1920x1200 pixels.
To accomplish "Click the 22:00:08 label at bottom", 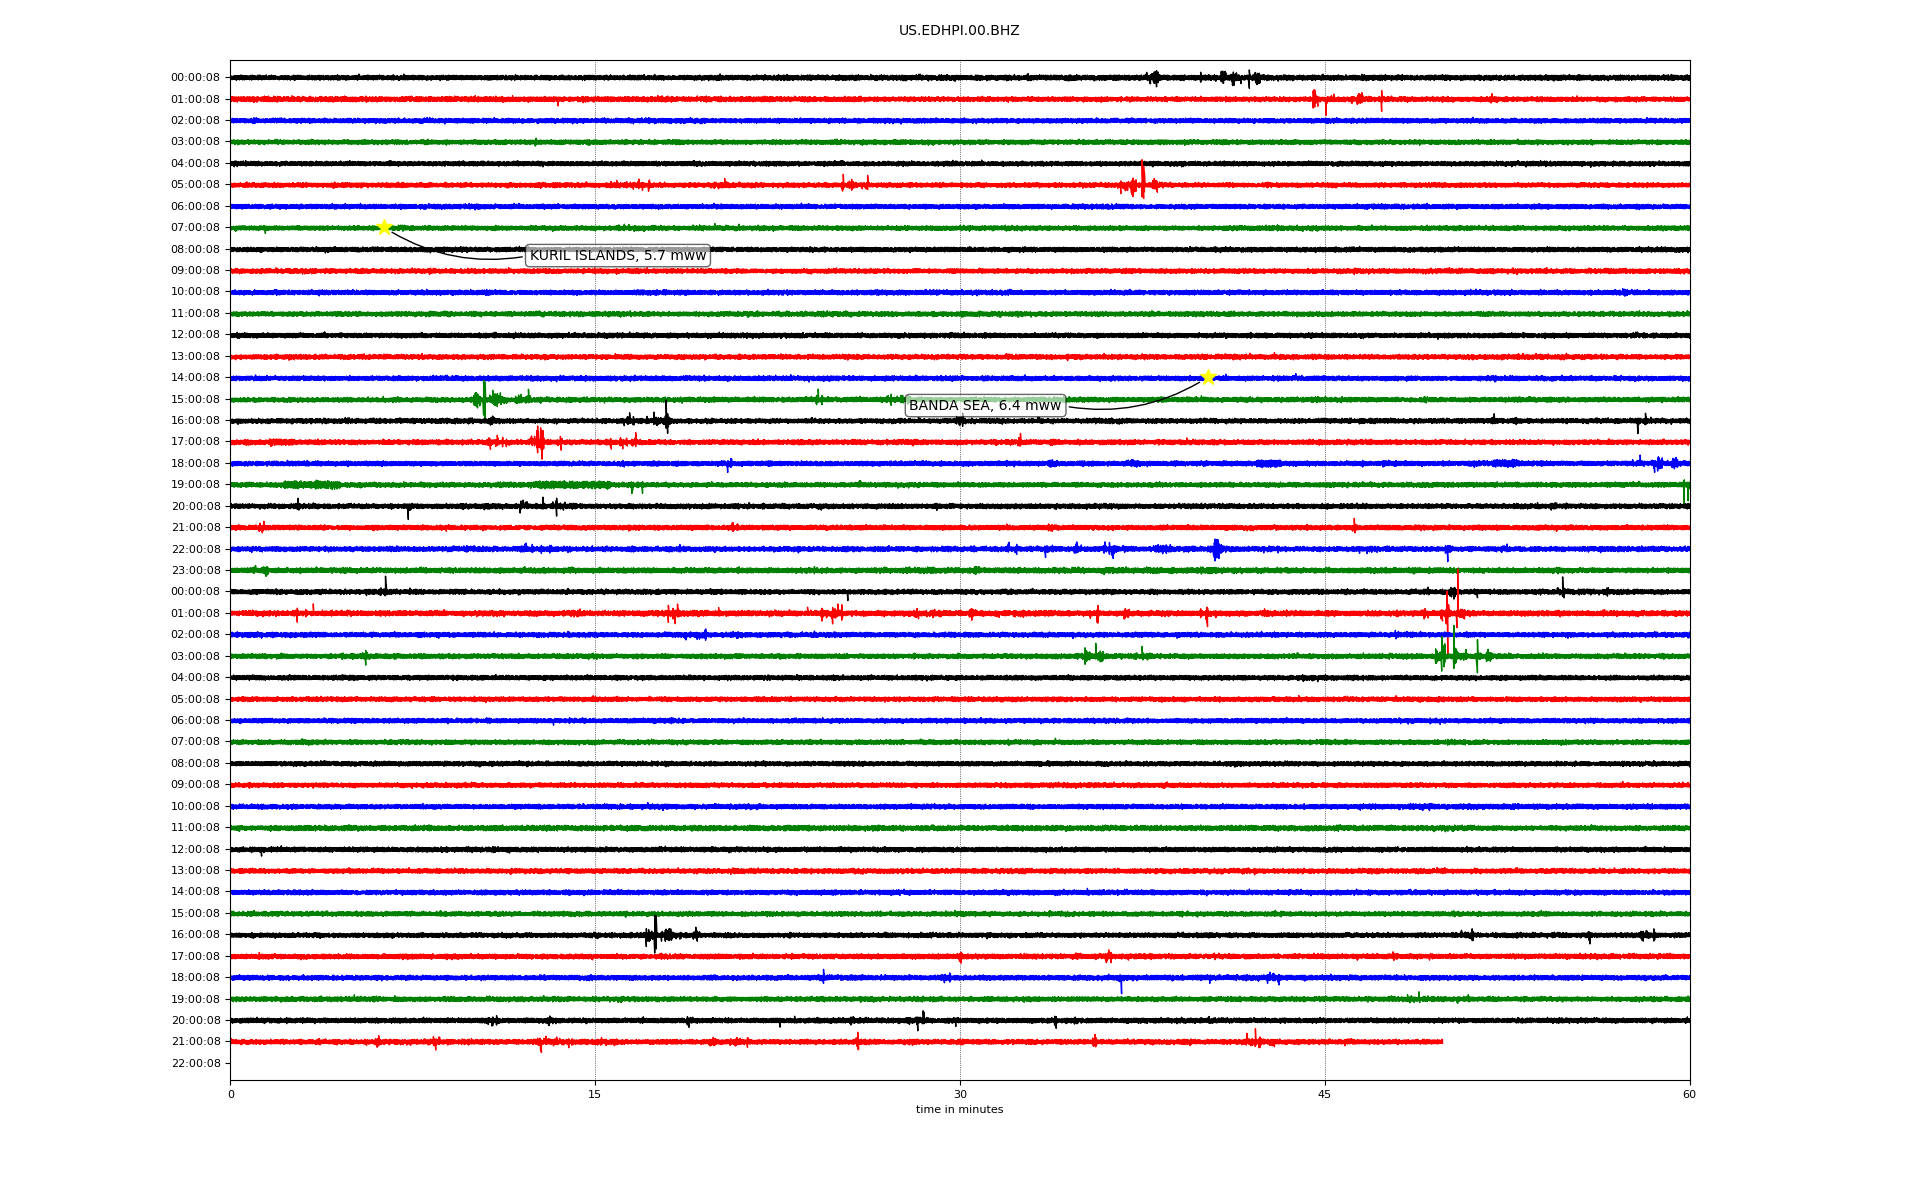I will pyautogui.click(x=195, y=1063).
